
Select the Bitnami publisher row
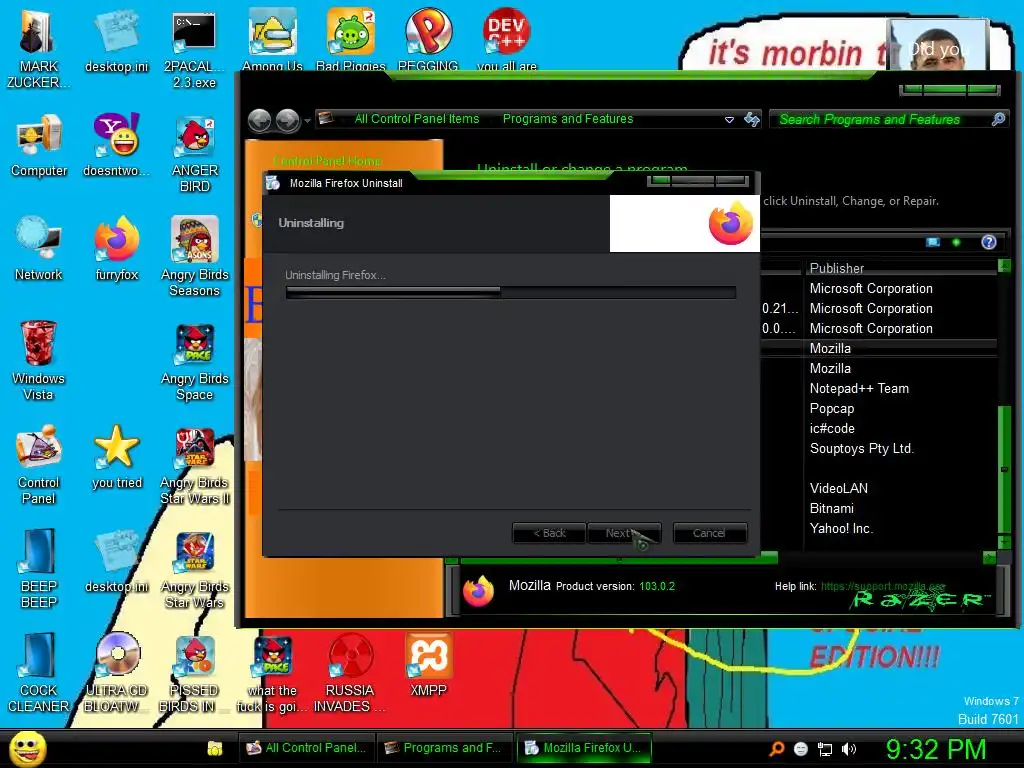(x=831, y=508)
